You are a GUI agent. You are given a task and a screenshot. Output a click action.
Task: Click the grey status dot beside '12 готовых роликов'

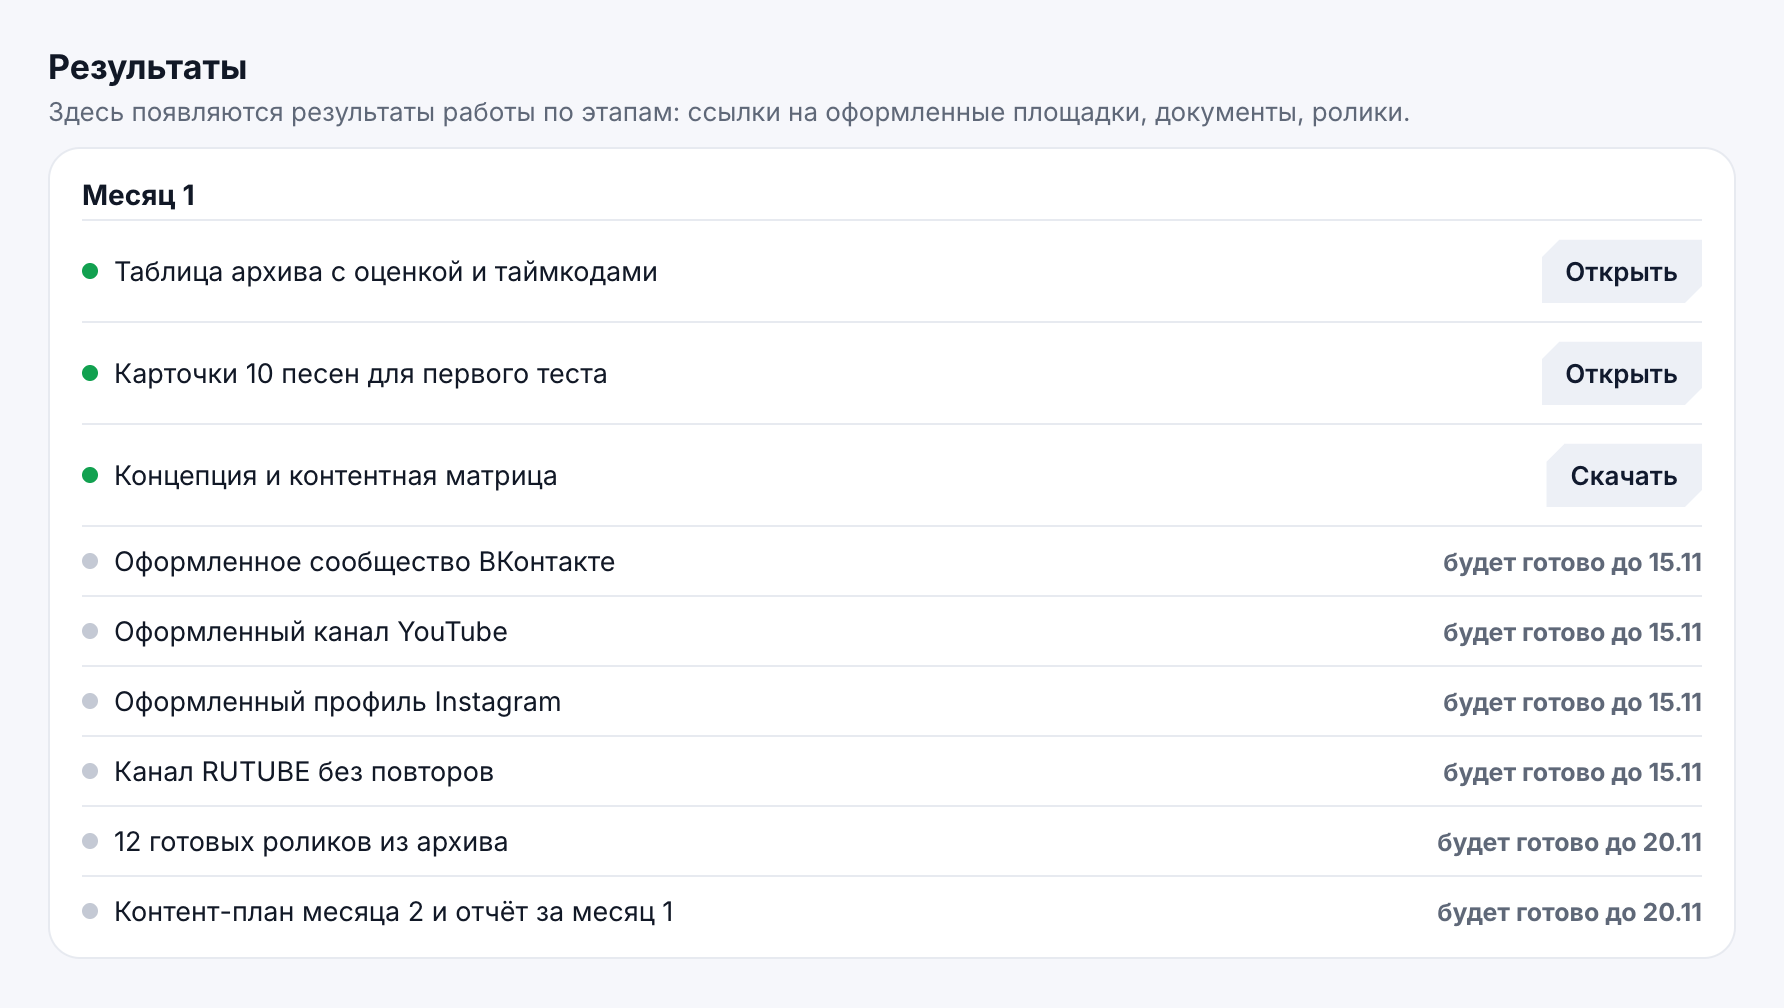click(90, 841)
